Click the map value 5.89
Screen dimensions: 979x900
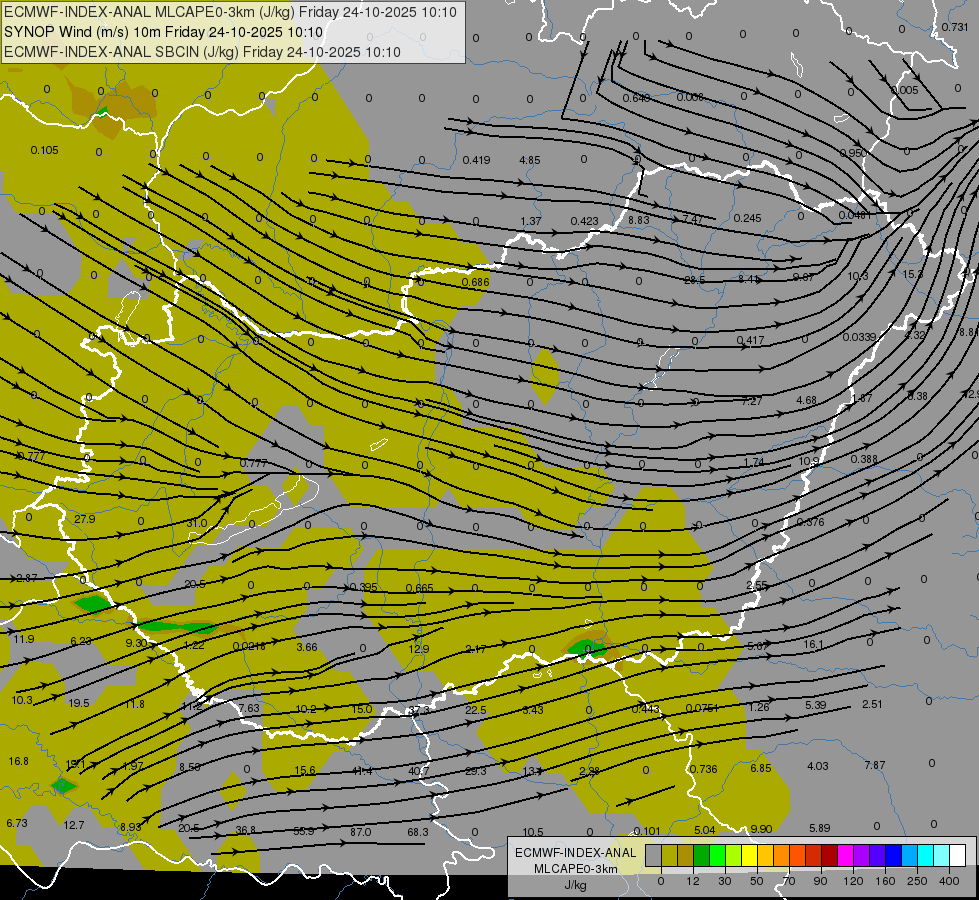click(819, 828)
